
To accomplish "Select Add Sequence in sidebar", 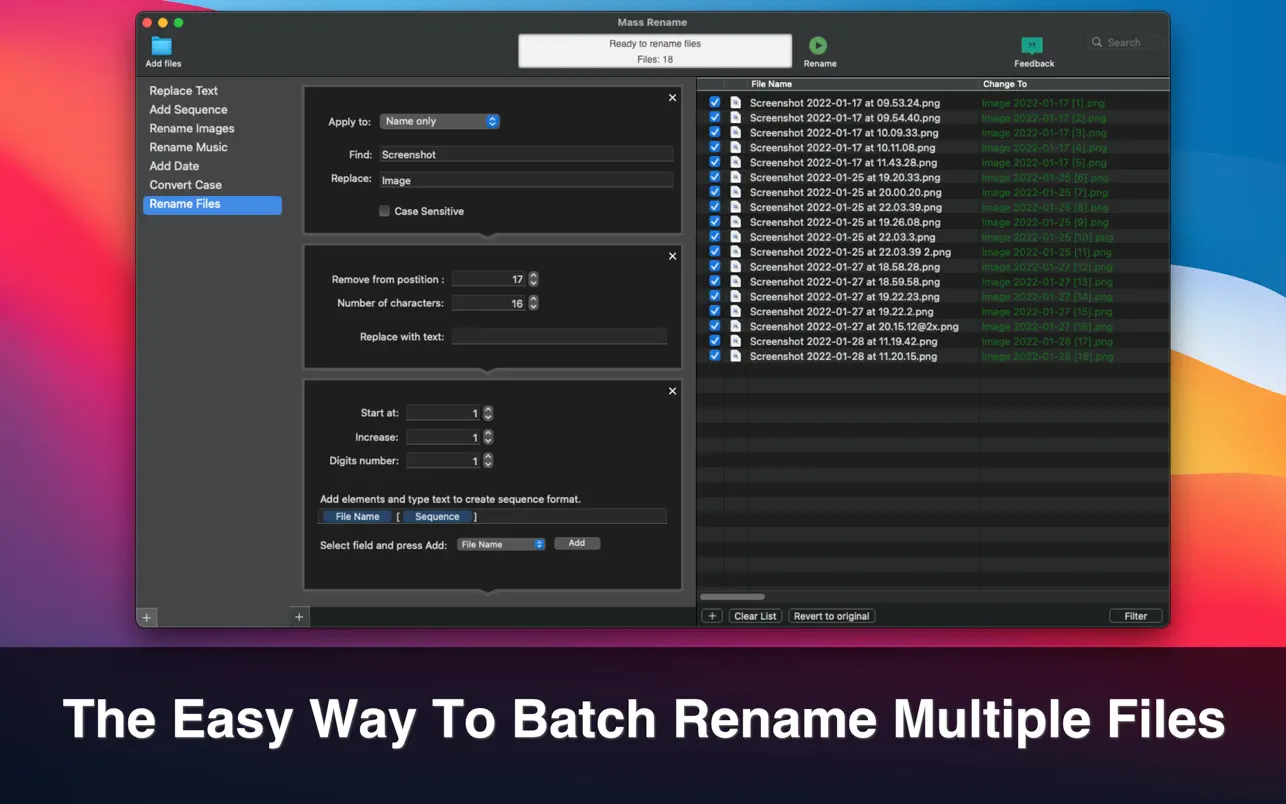I will pyautogui.click(x=212, y=110).
